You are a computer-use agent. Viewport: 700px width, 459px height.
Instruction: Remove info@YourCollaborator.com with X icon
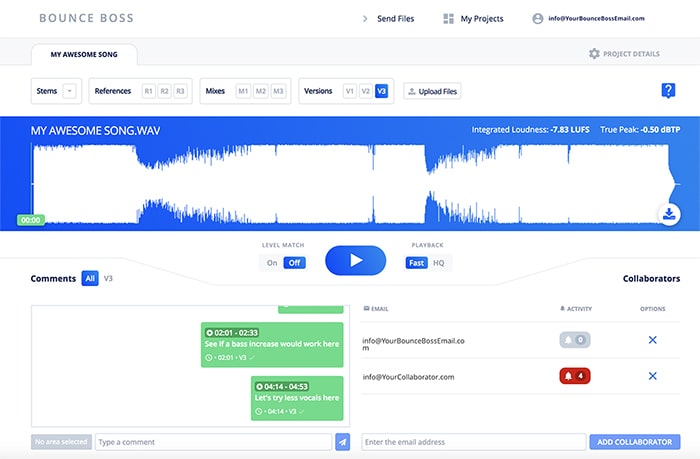[652, 376]
